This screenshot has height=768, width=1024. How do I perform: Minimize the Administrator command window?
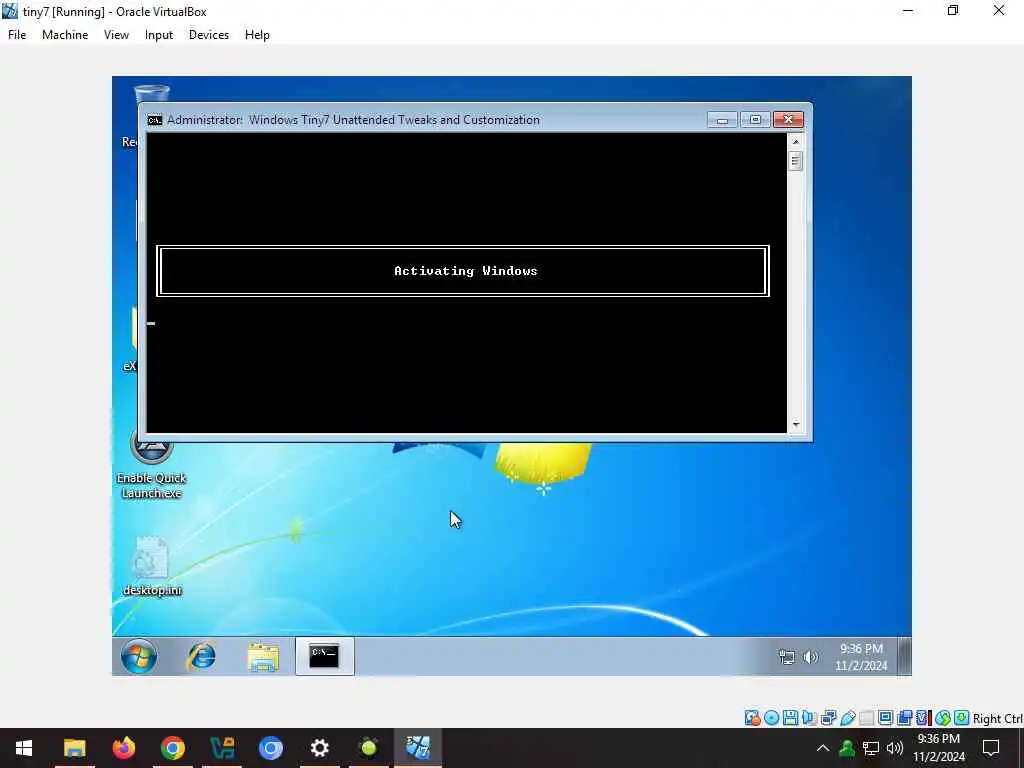722,120
